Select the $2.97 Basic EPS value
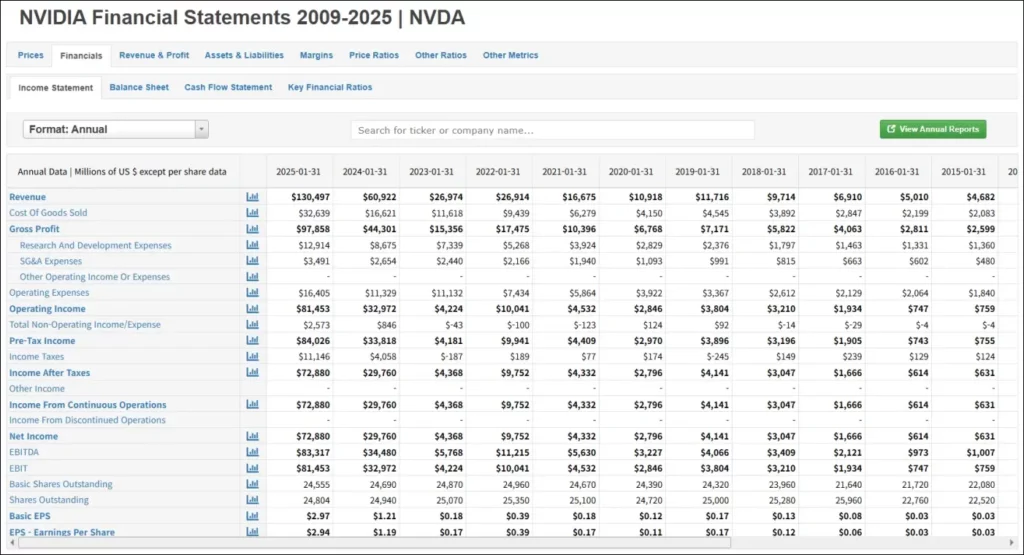 coord(318,516)
